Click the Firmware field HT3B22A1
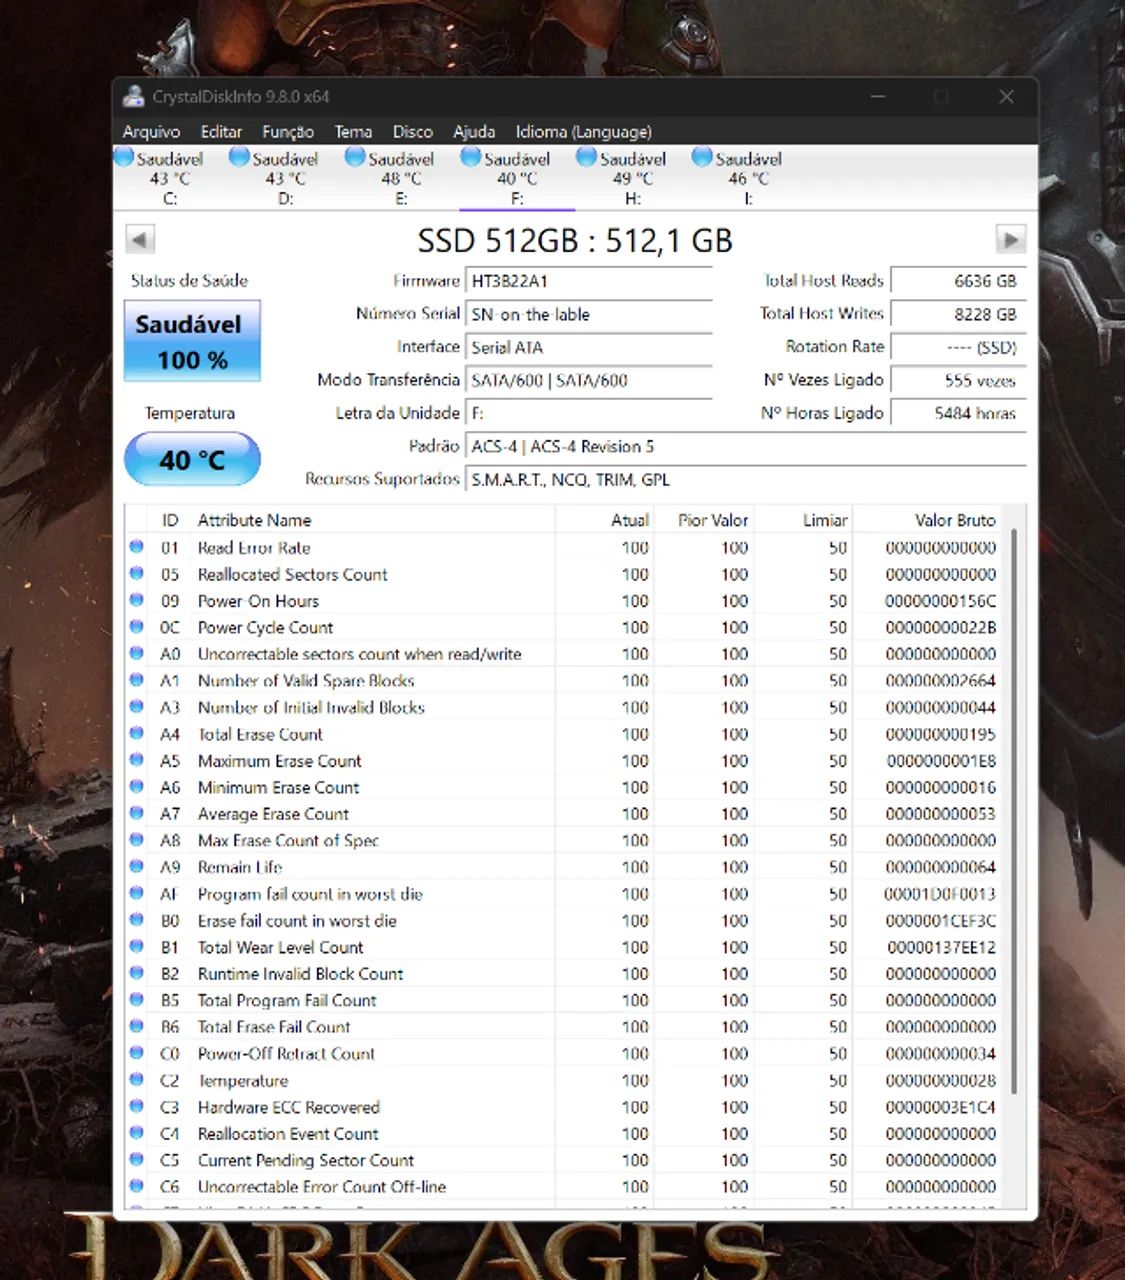The height and width of the screenshot is (1280, 1125). click(589, 281)
